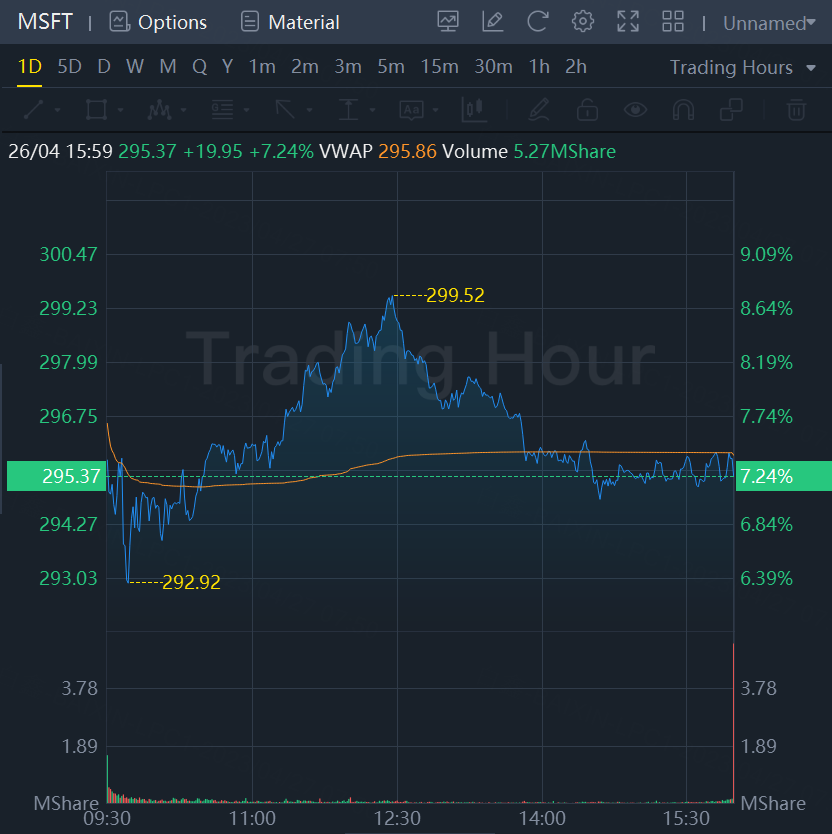
Task: Click the 299.52 high price label
Action: 455,295
